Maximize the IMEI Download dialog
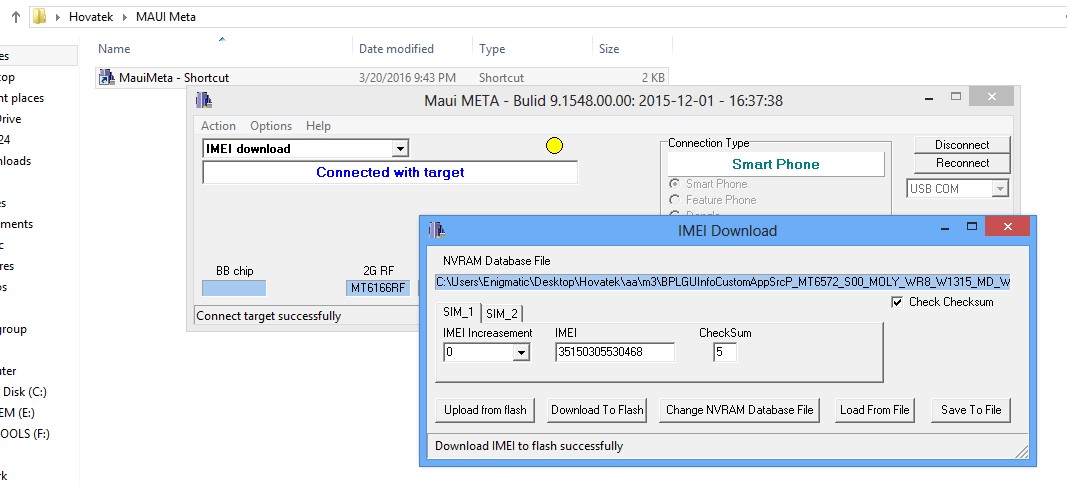 [972, 227]
